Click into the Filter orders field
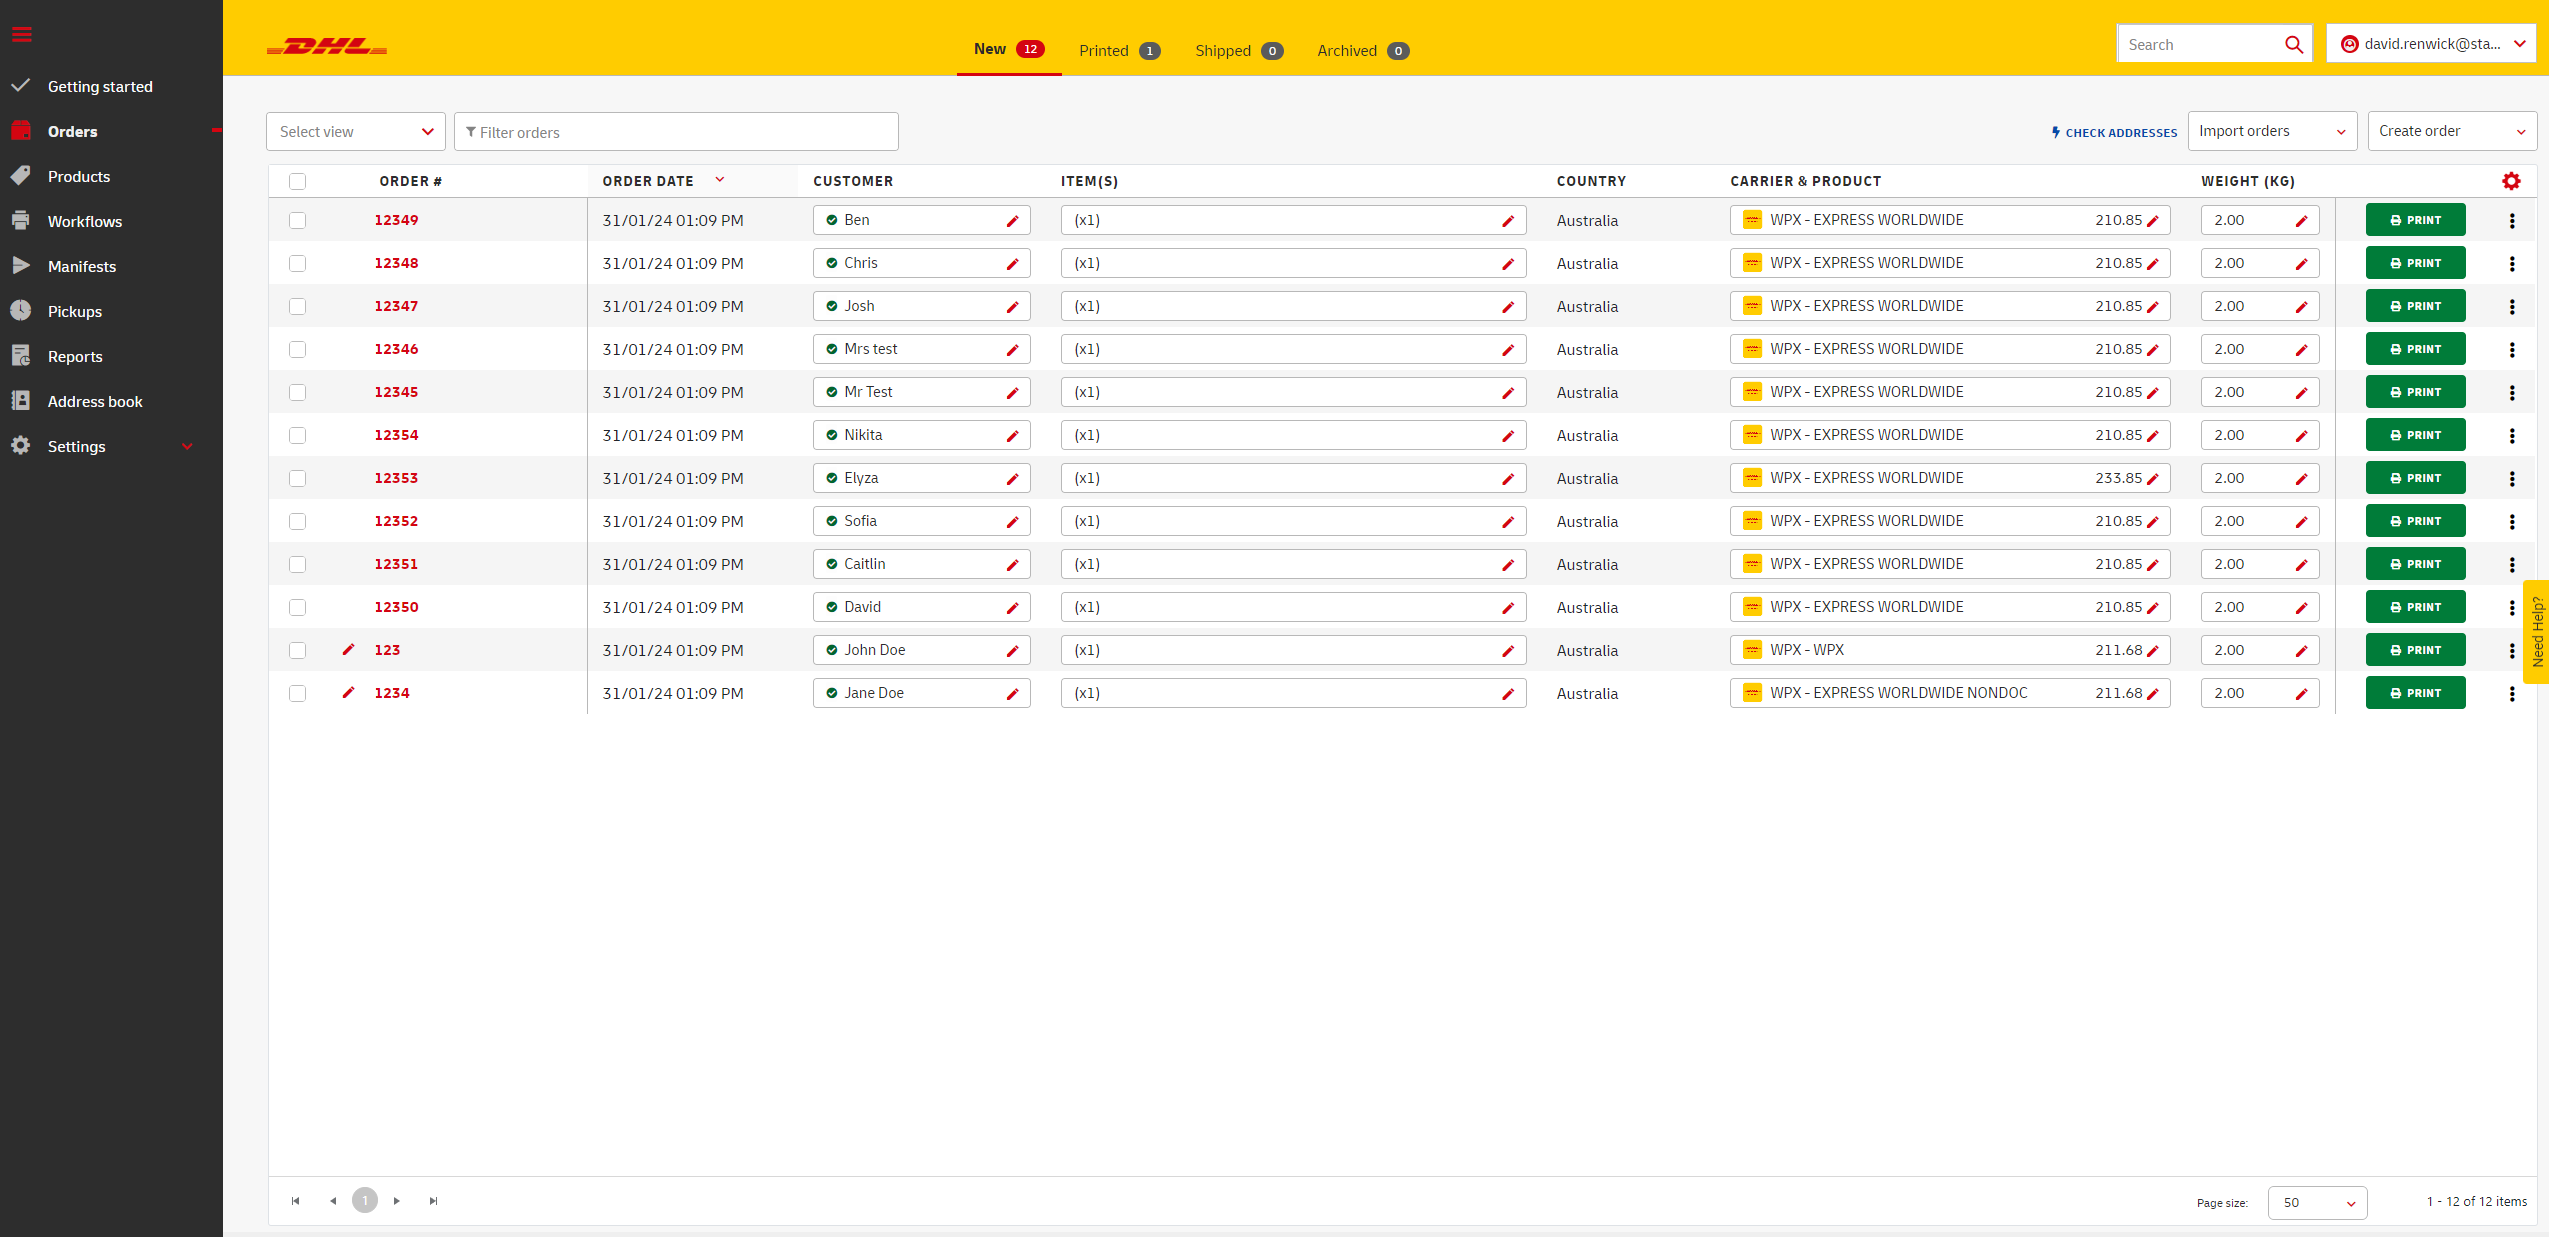Image resolution: width=2549 pixels, height=1237 pixels. pos(676,132)
